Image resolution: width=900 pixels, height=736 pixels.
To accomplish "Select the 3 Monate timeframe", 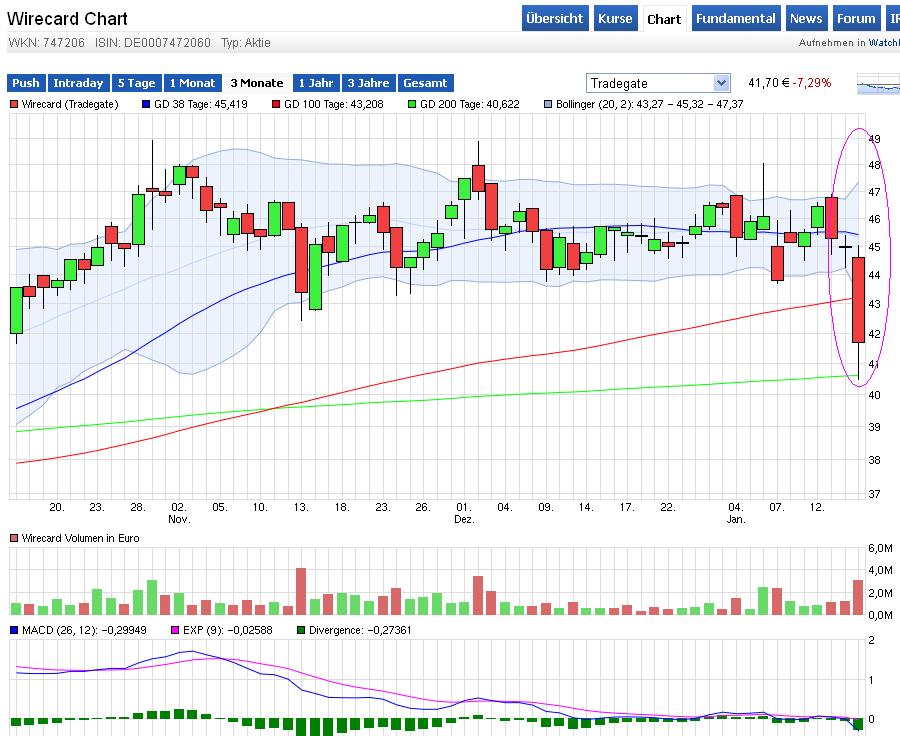I will [257, 83].
